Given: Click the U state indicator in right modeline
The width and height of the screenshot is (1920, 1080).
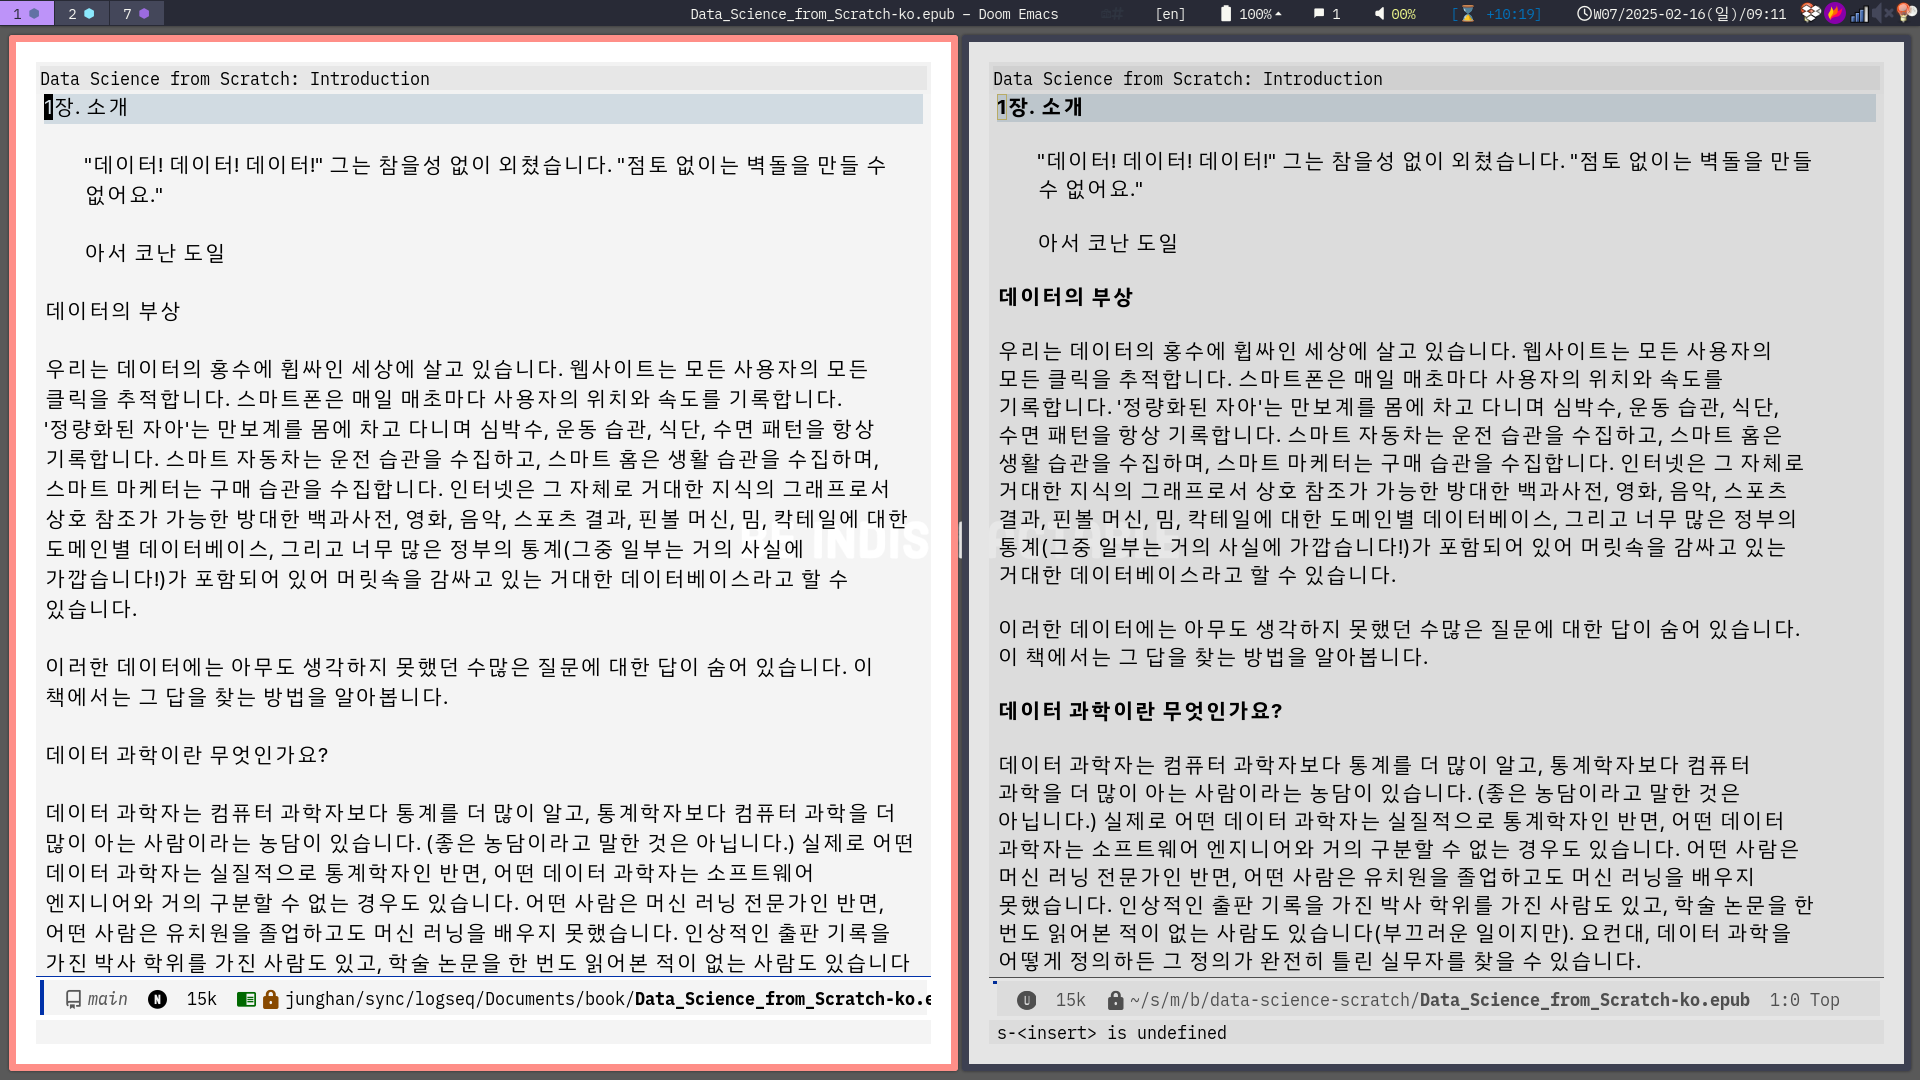Looking at the screenshot, I should pyautogui.click(x=1026, y=1000).
